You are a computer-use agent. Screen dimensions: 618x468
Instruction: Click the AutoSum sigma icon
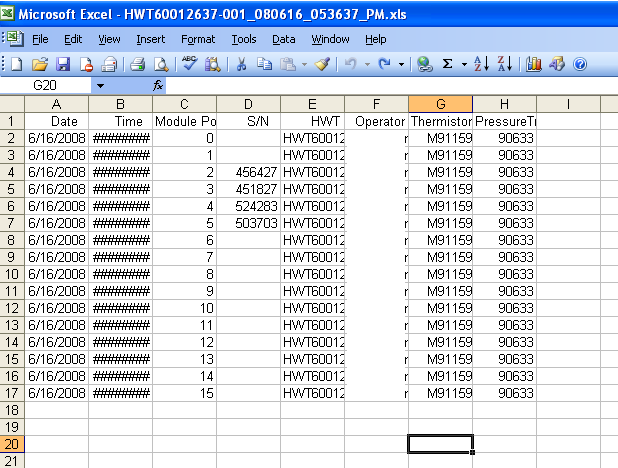click(447, 64)
